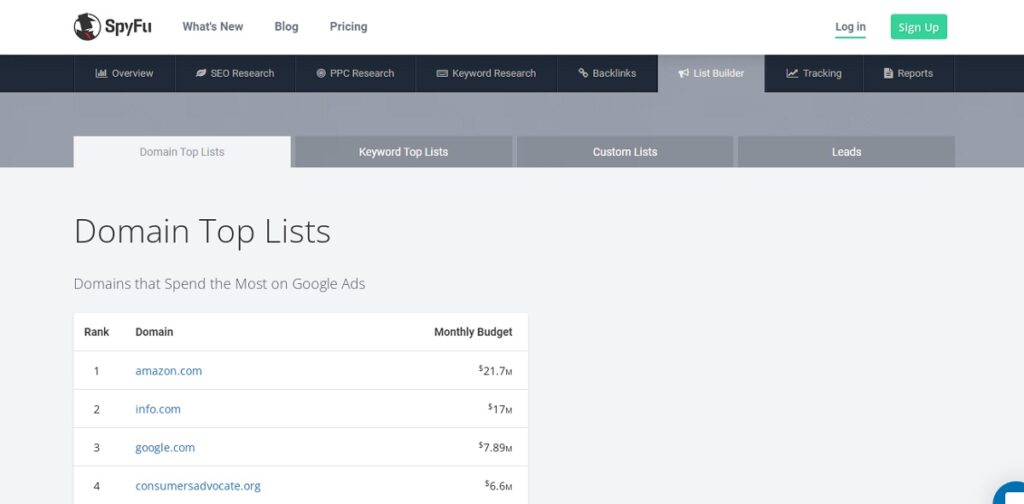Click the Rank column header
Screen dimensions: 1024x504
[x=97, y=332]
